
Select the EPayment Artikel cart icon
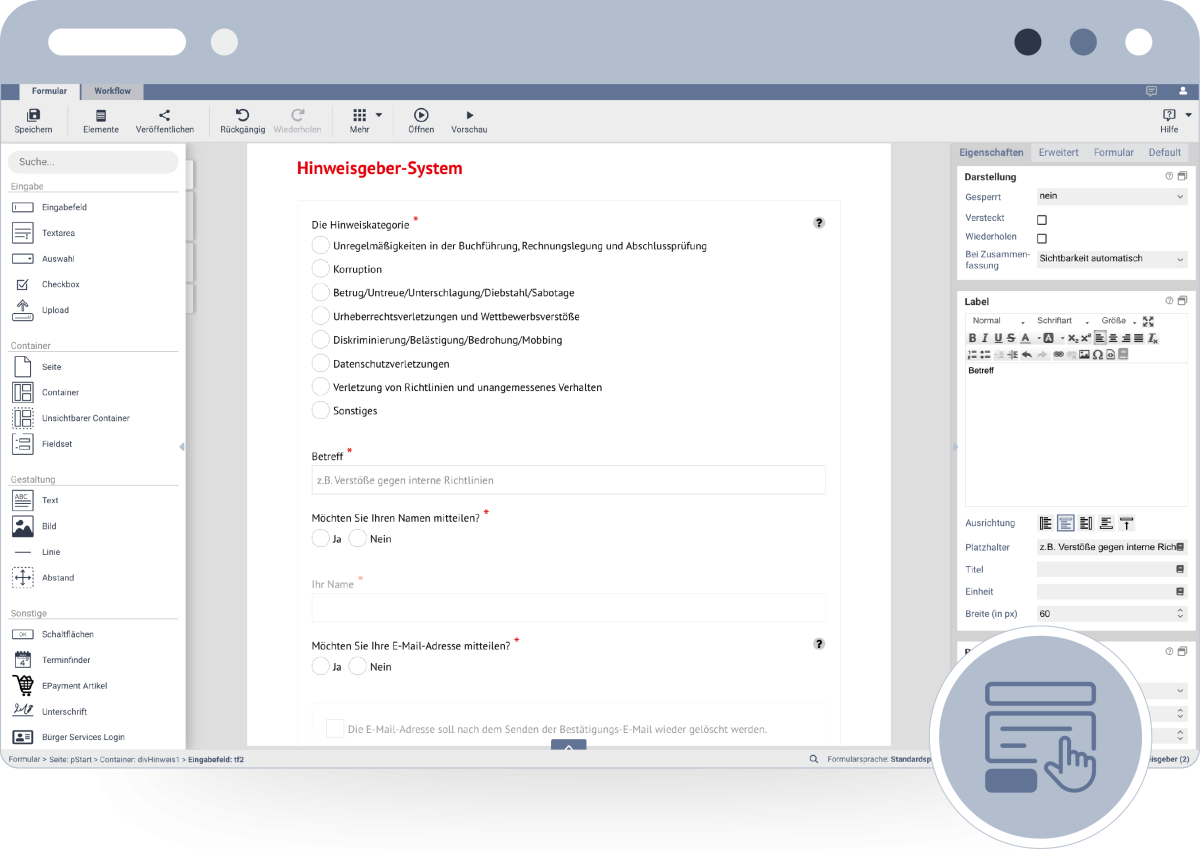[23, 685]
